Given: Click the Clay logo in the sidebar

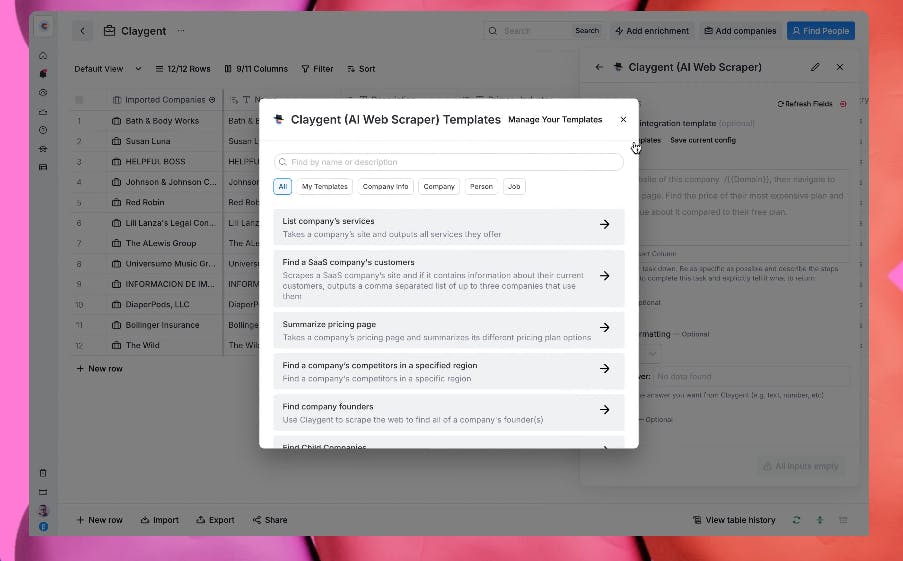Looking at the screenshot, I should (x=44, y=26).
